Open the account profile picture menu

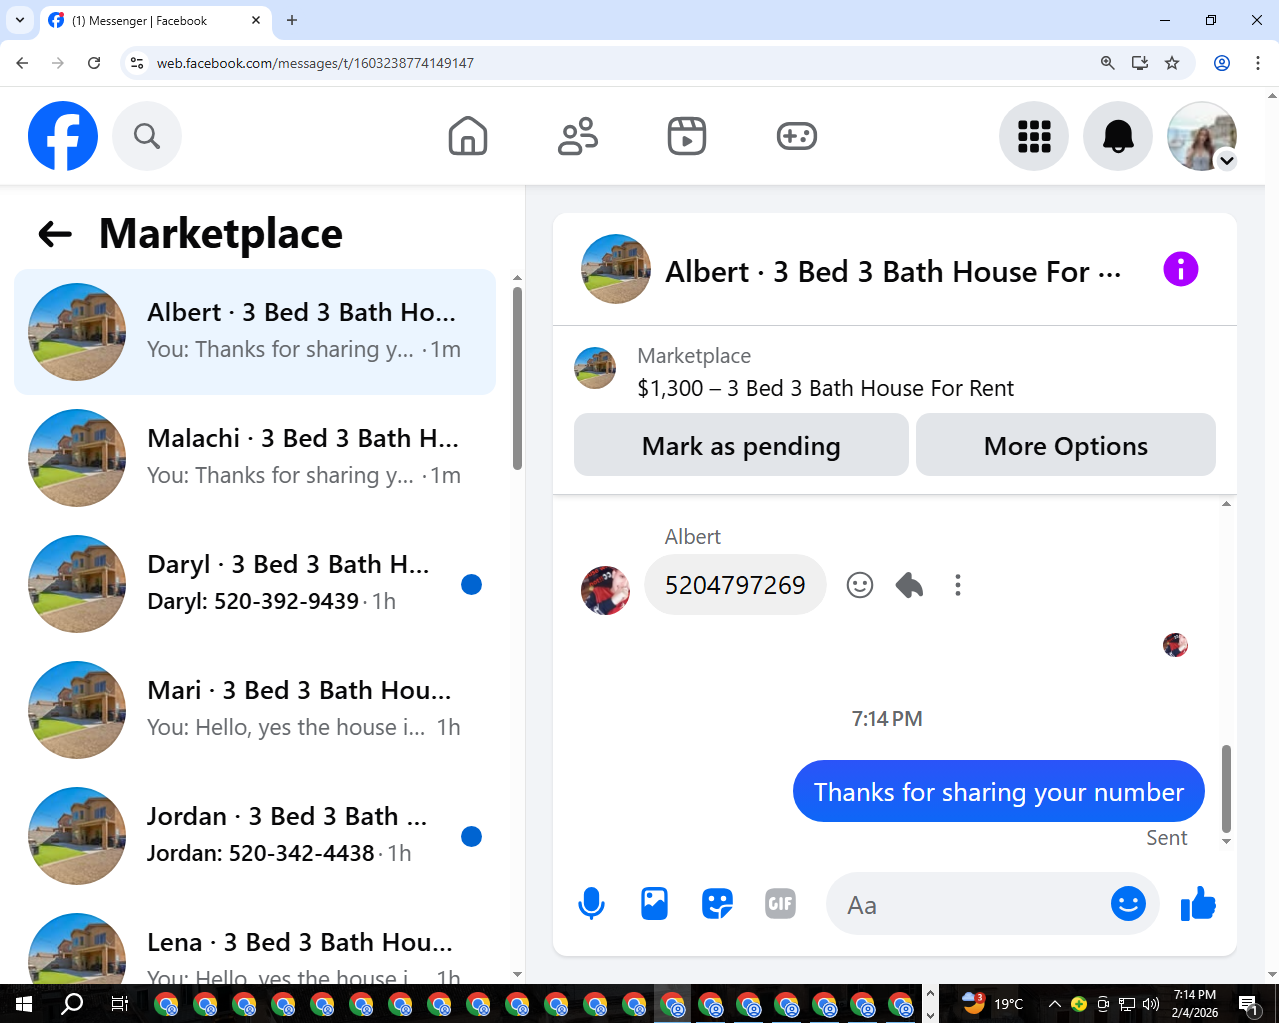pos(1202,136)
